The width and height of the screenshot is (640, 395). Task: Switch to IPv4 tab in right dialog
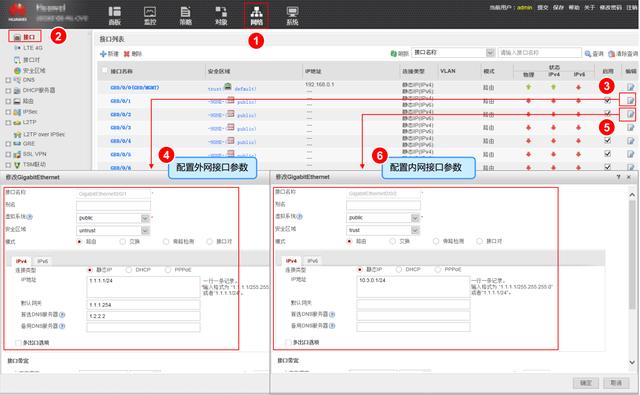coord(291,261)
